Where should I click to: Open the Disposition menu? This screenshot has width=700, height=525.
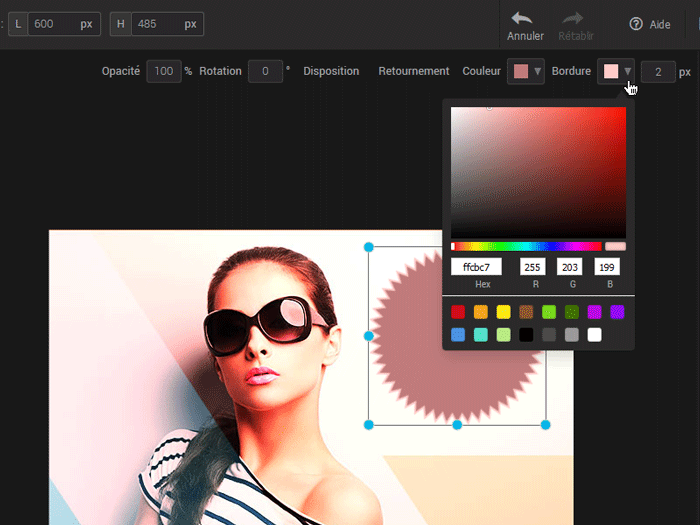pos(331,72)
